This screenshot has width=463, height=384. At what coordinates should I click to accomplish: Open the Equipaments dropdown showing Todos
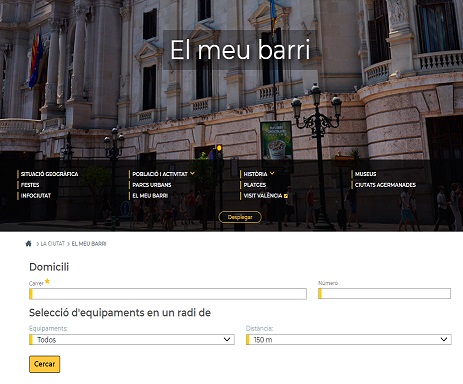[132, 340]
